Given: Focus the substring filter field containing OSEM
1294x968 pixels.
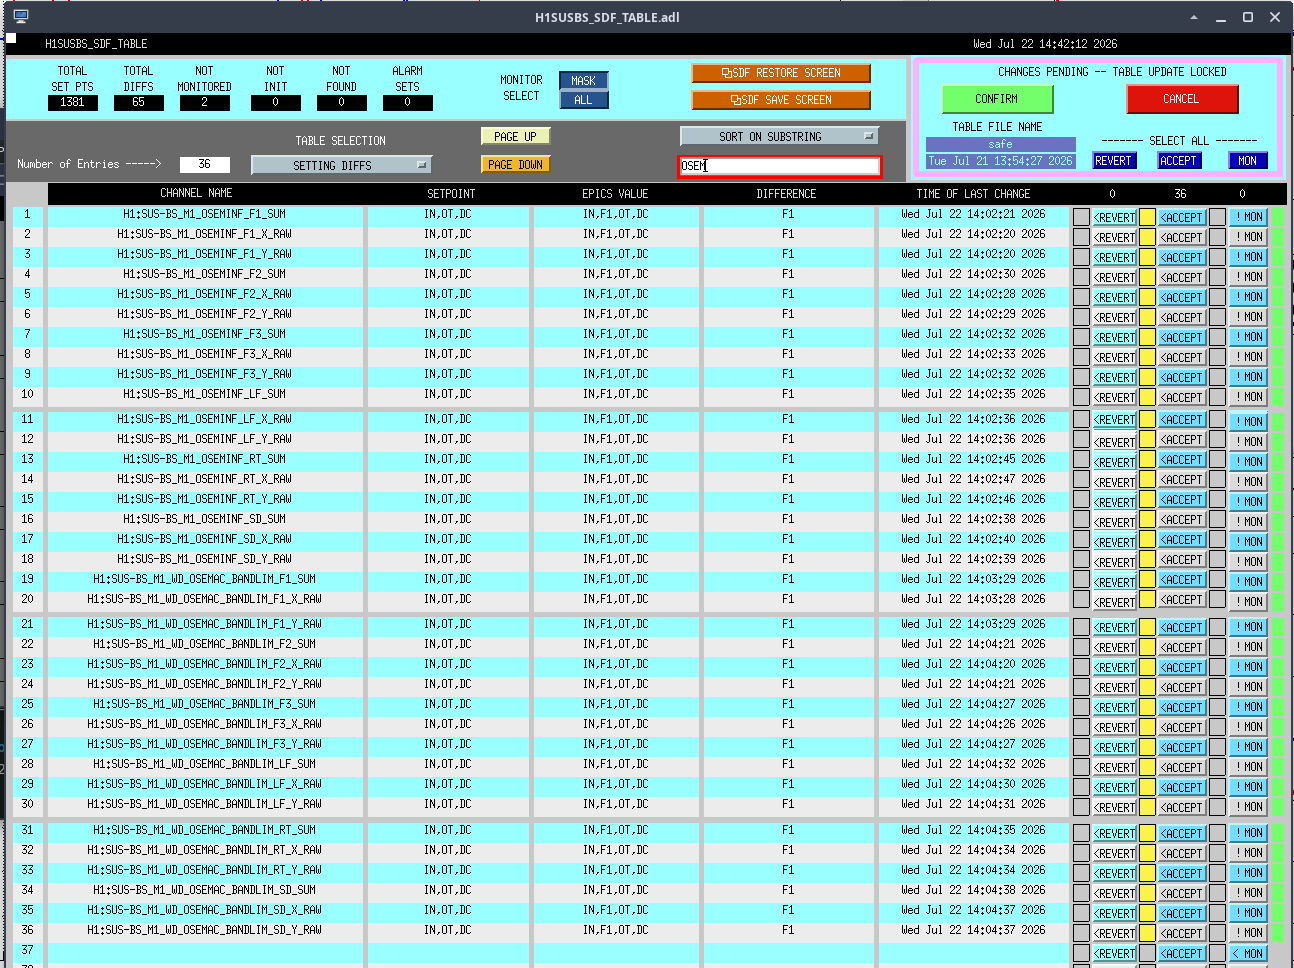Looking at the screenshot, I should pyautogui.click(x=780, y=166).
